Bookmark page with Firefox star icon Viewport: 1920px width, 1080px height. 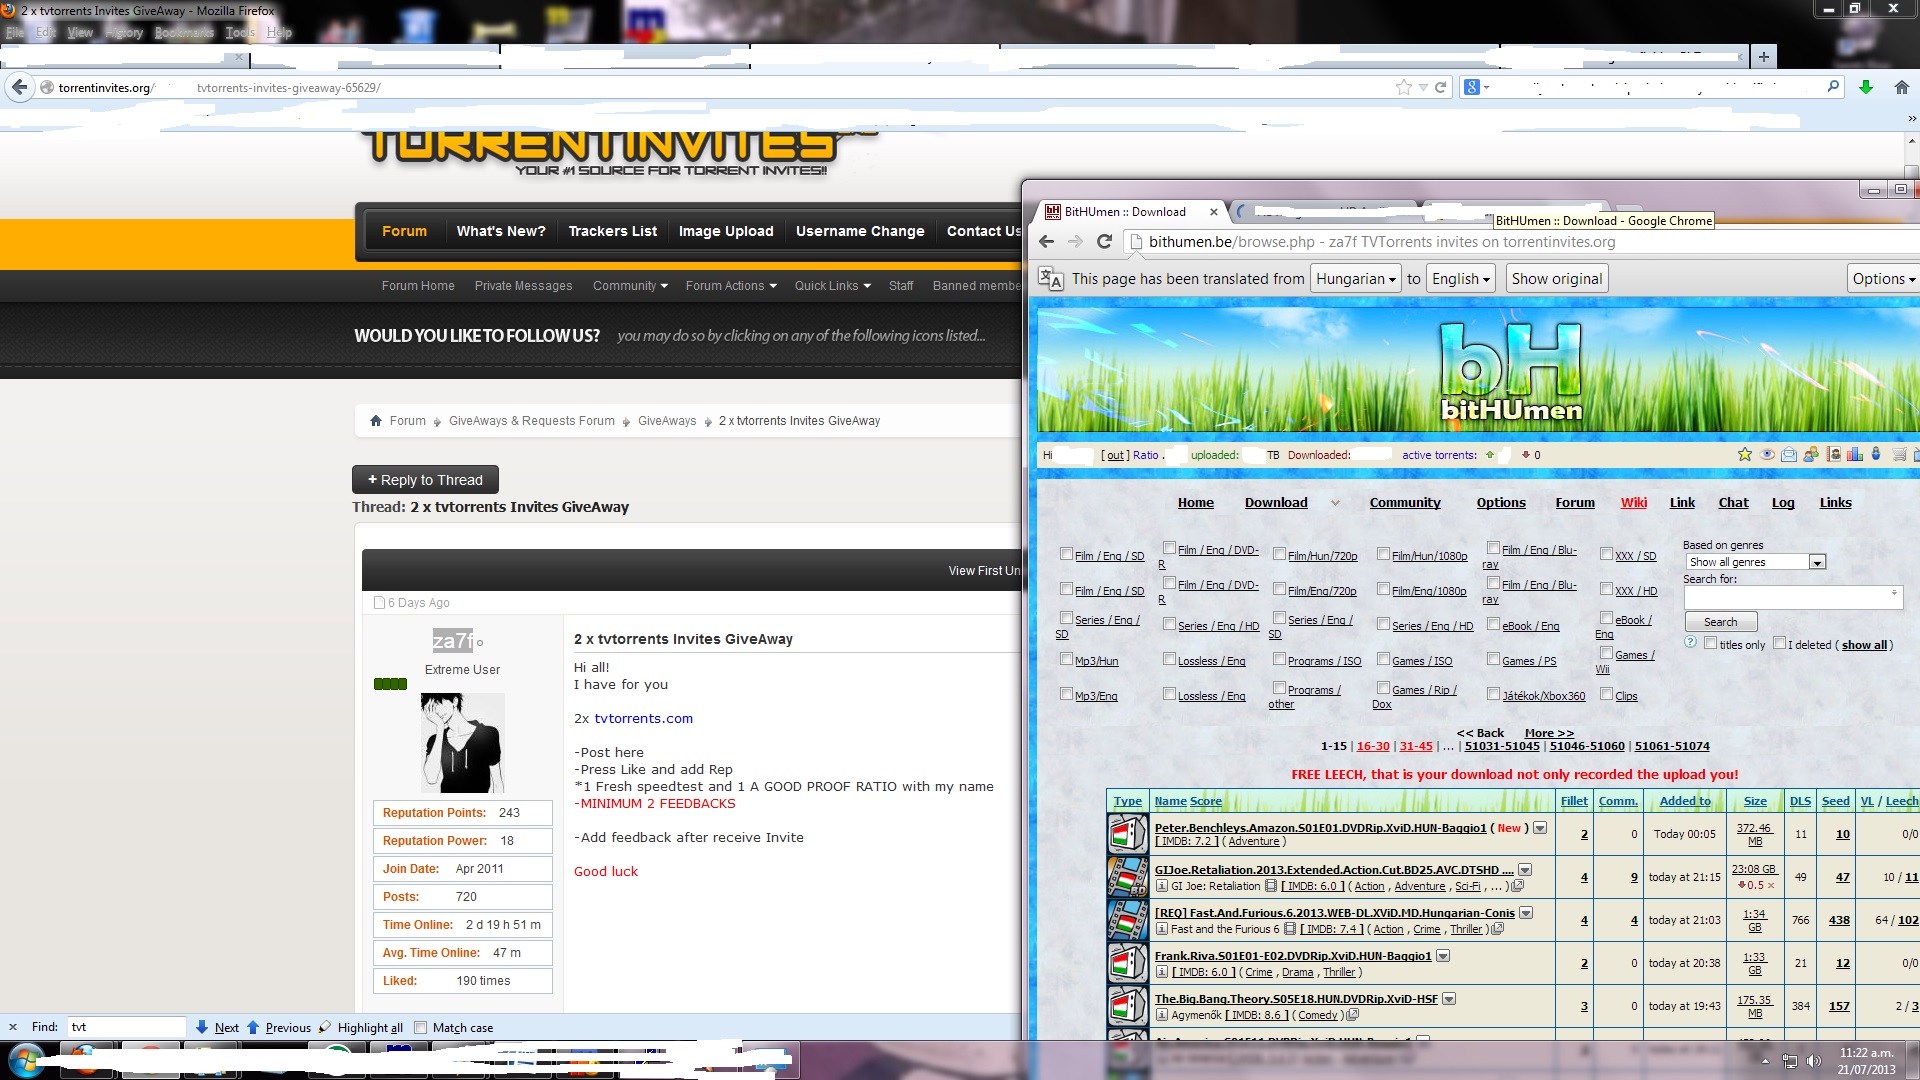[x=1403, y=87]
